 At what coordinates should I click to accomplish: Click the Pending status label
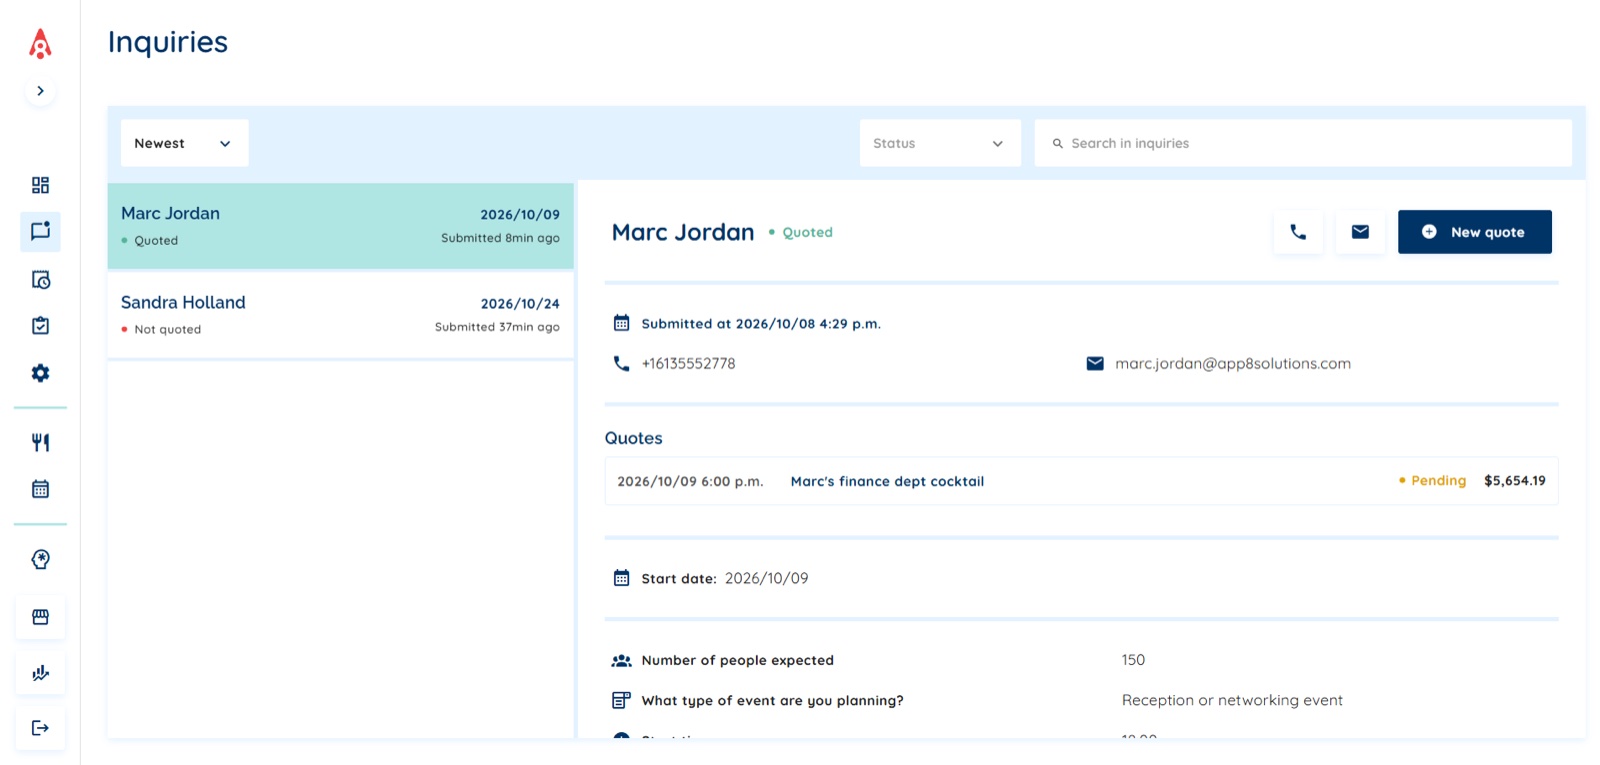[1432, 481]
